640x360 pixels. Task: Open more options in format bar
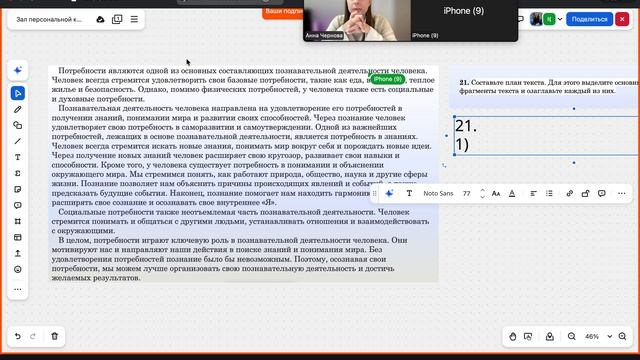coord(622,193)
